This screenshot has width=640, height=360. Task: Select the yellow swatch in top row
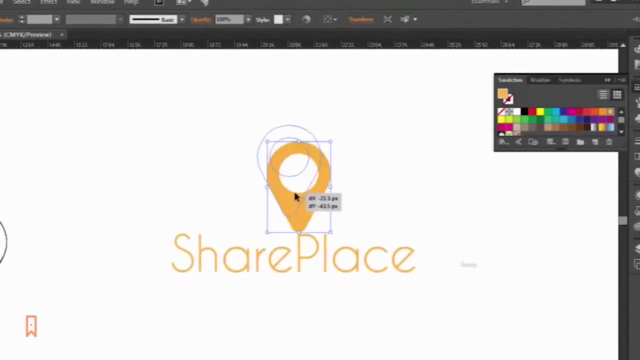[x=540, y=111]
